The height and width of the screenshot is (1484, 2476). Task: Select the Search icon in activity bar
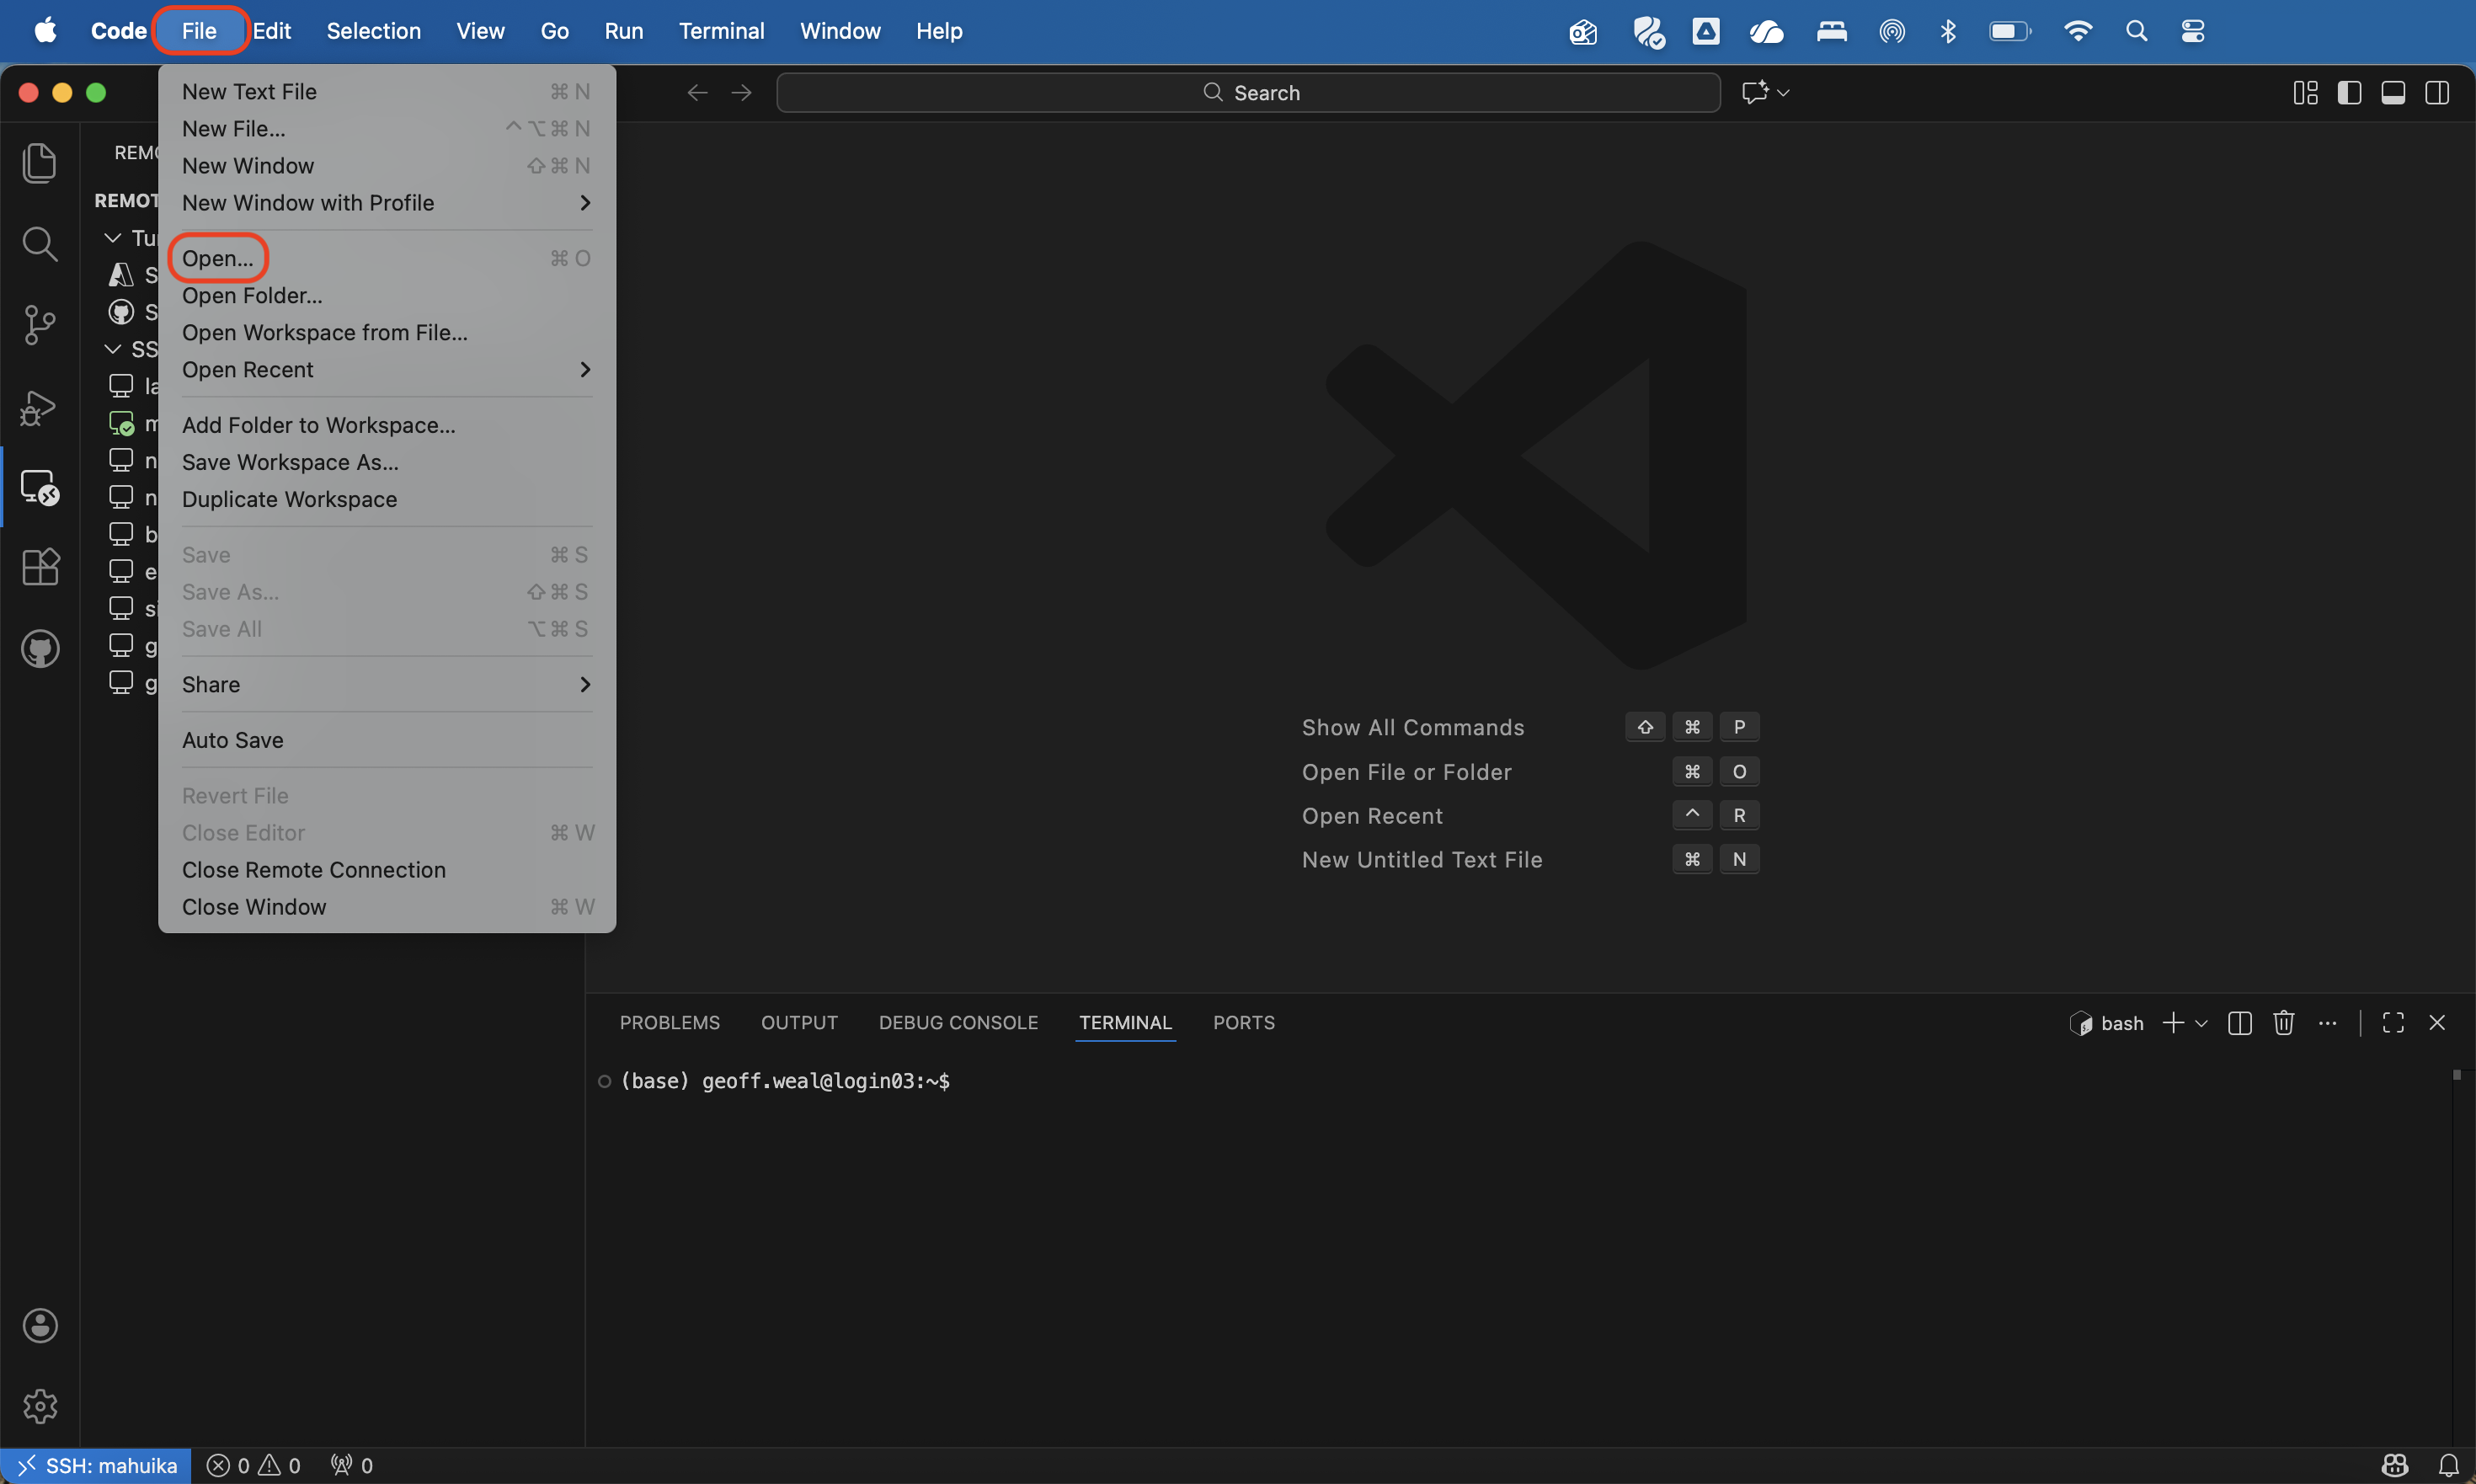(x=39, y=243)
